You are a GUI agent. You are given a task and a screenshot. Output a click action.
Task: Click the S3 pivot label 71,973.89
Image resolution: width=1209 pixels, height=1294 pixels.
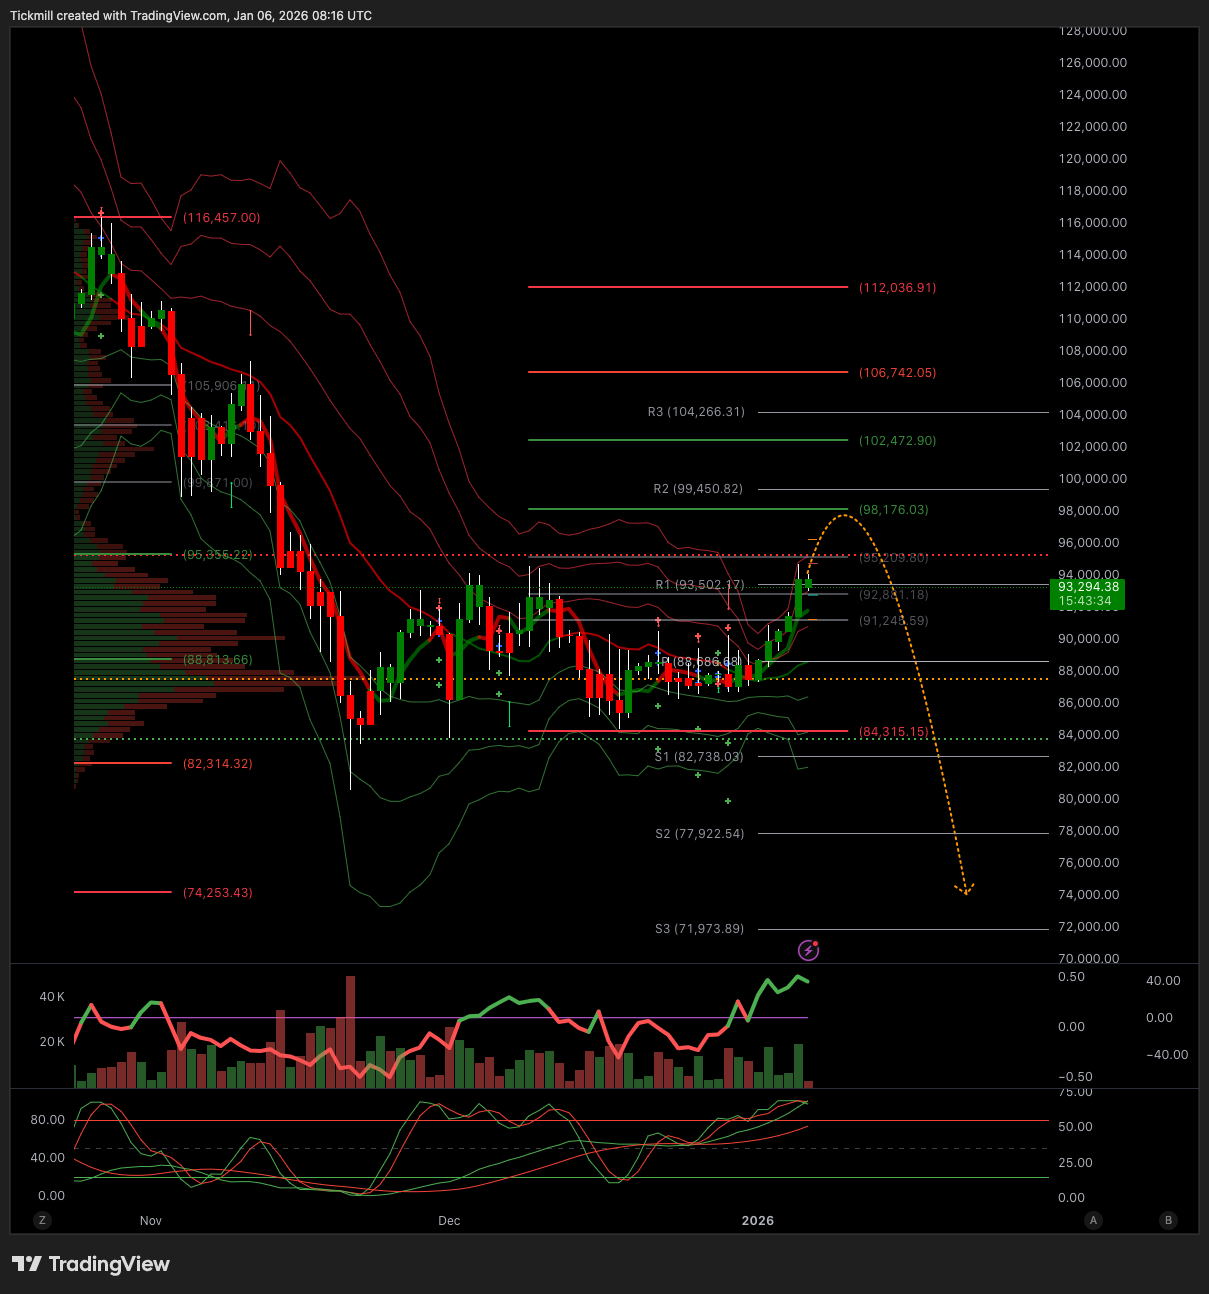[699, 929]
